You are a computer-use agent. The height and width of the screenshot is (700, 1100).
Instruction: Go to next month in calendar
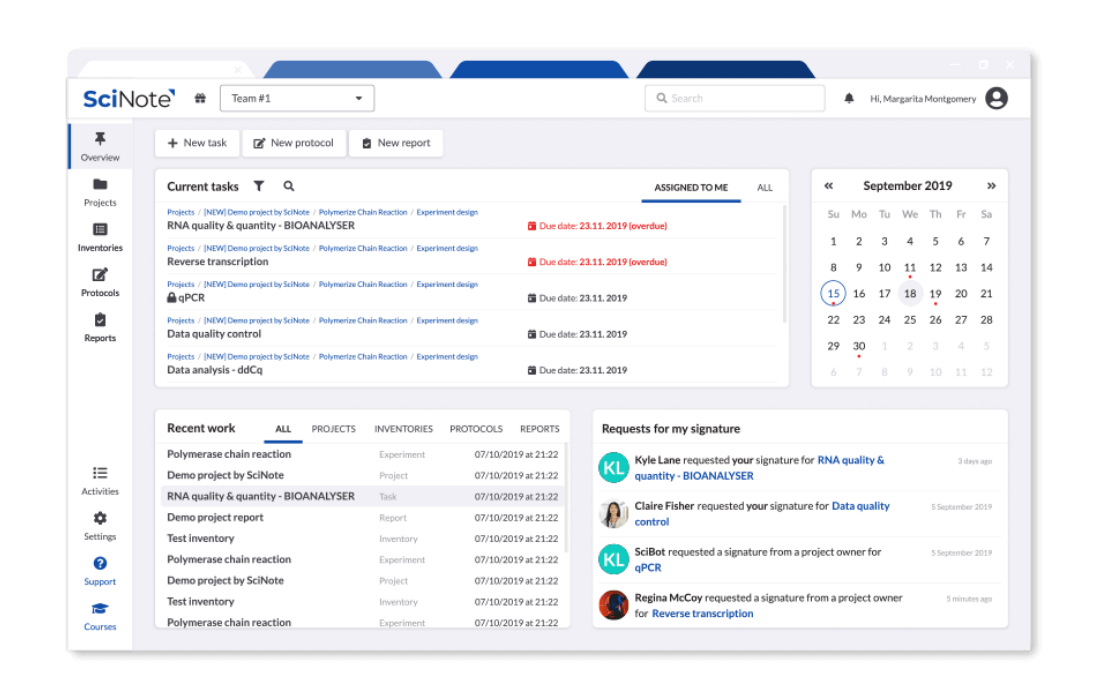pos(991,186)
